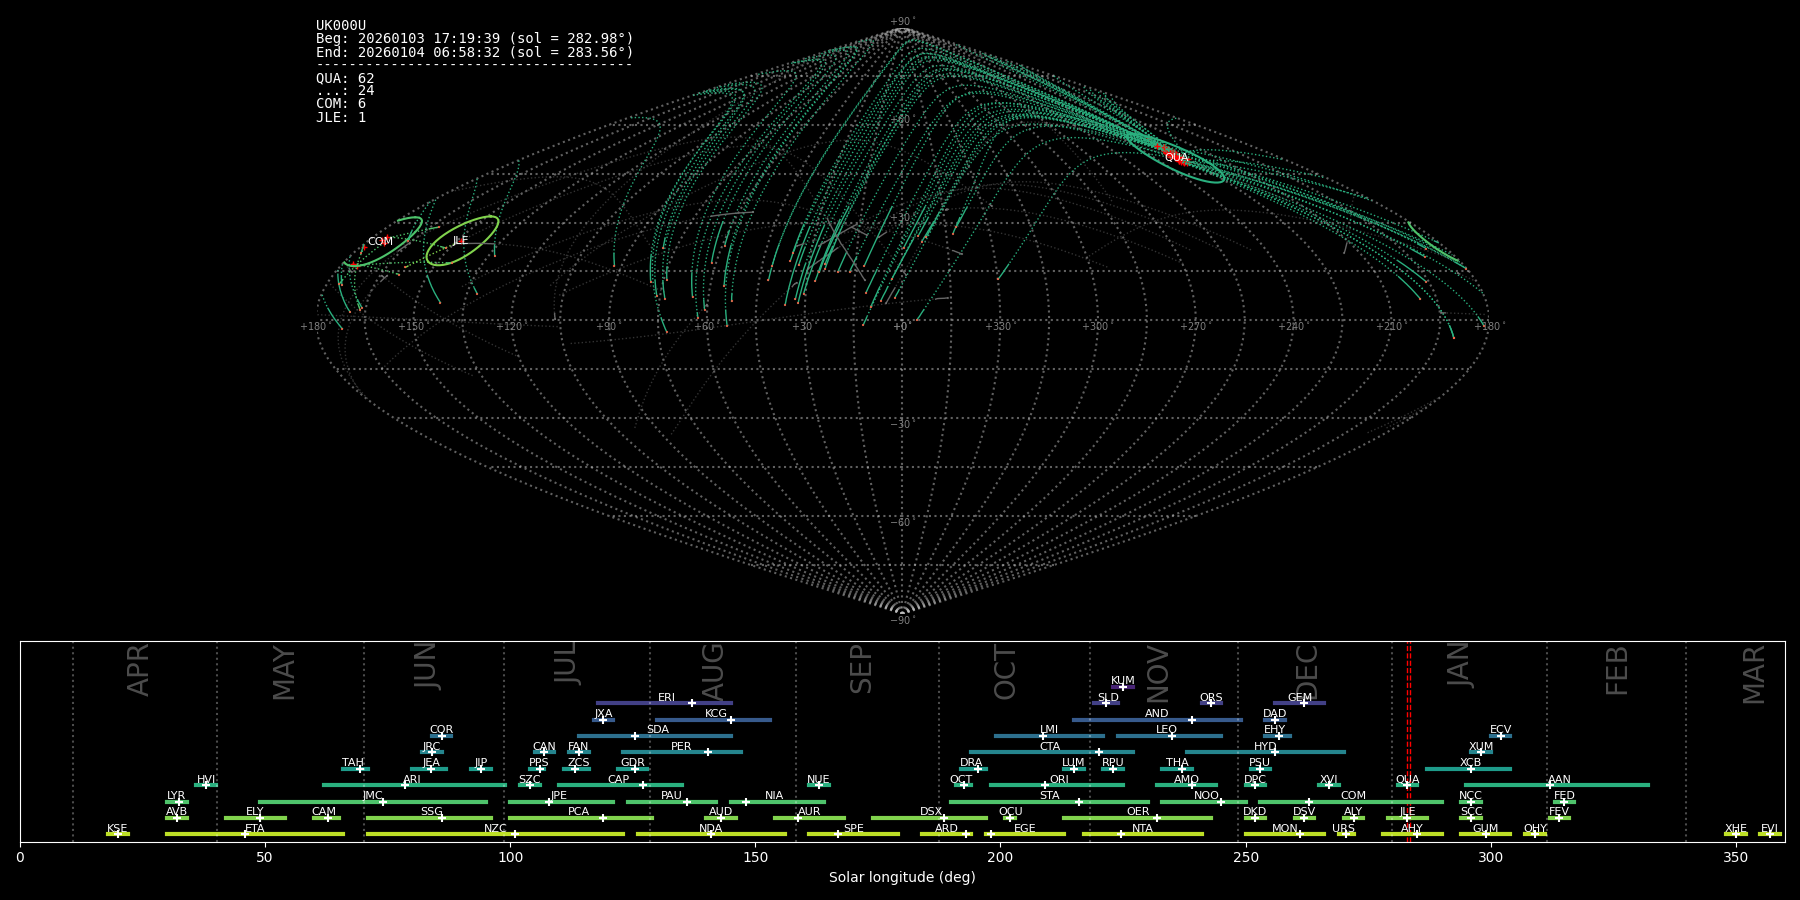Click the JLE radiant label on sky map
The width and height of the screenshot is (1800, 900).
pos(460,241)
